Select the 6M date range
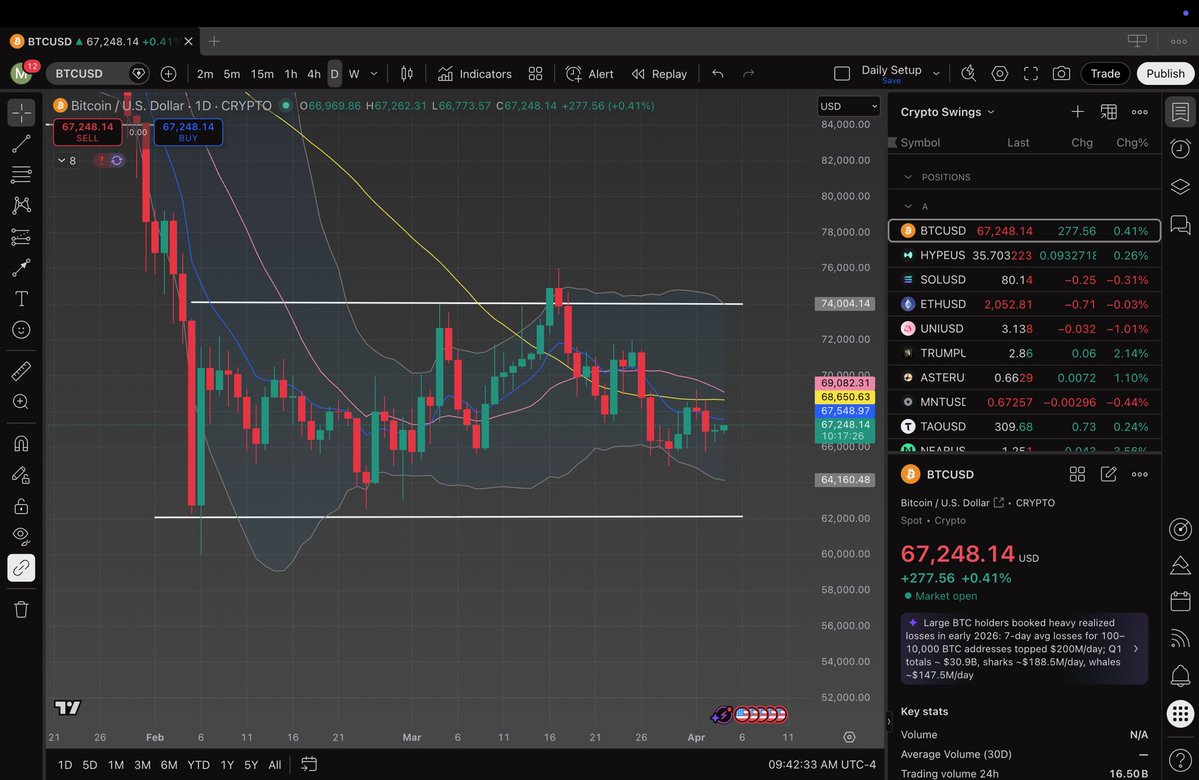 (x=169, y=765)
